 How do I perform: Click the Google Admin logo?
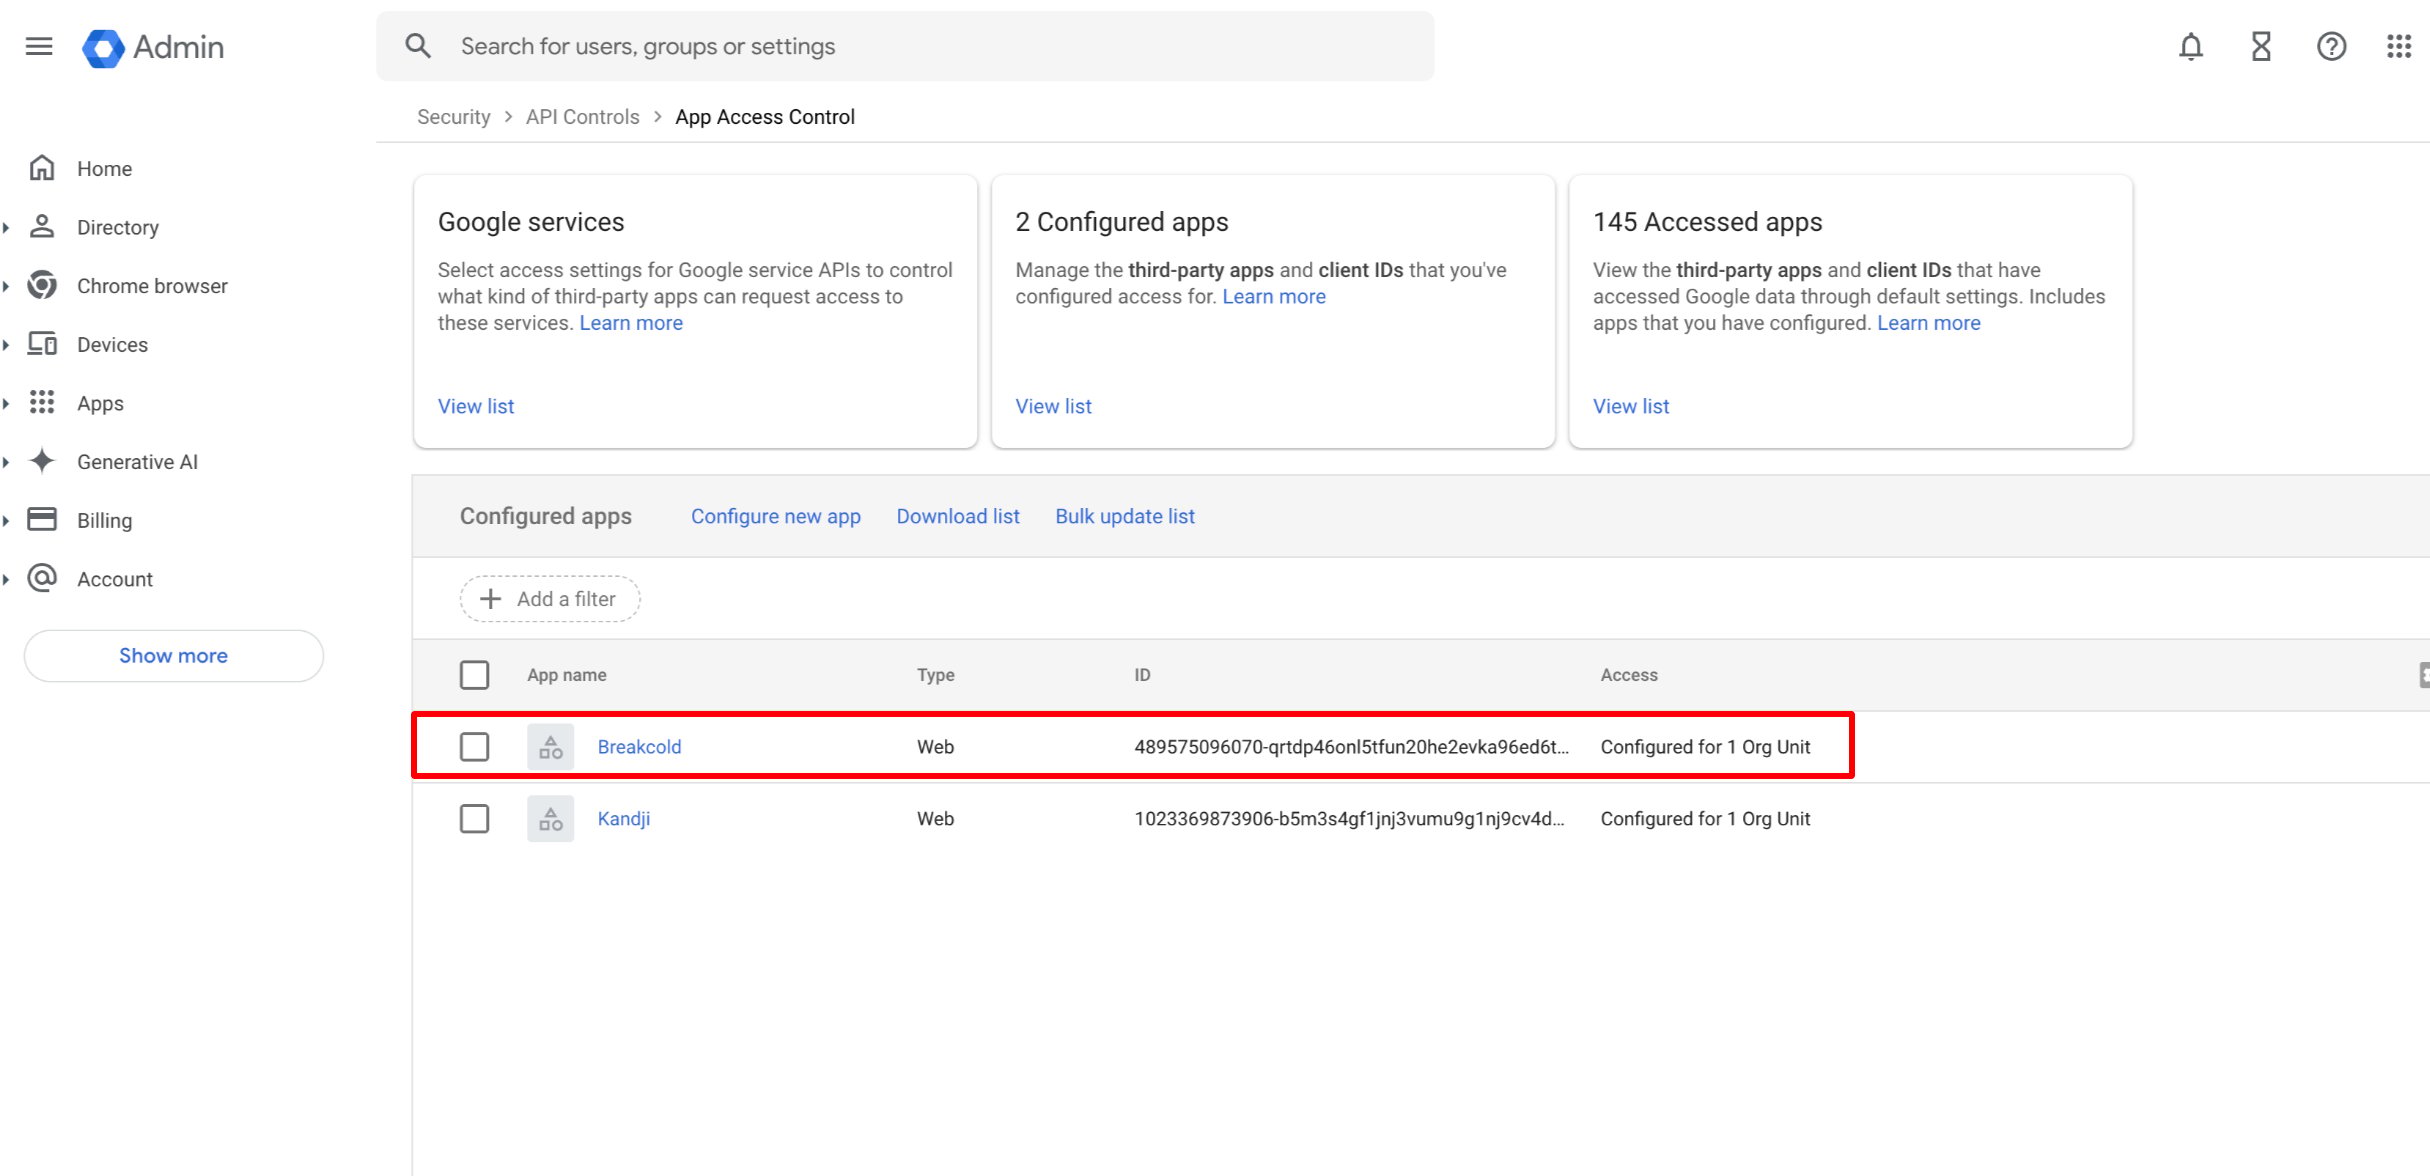tap(153, 47)
